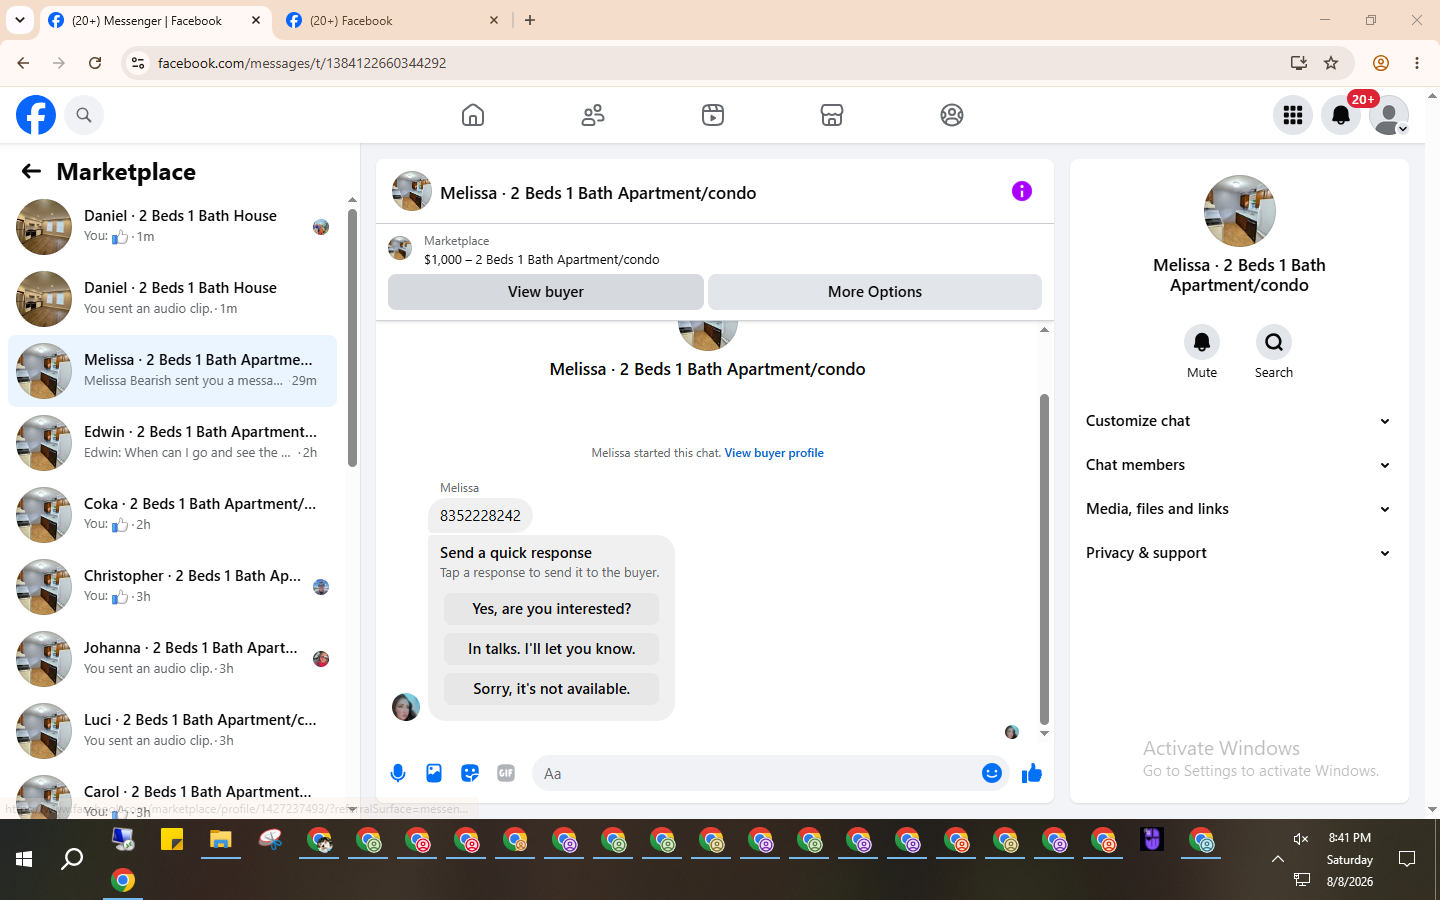Click the More Options button

click(875, 292)
